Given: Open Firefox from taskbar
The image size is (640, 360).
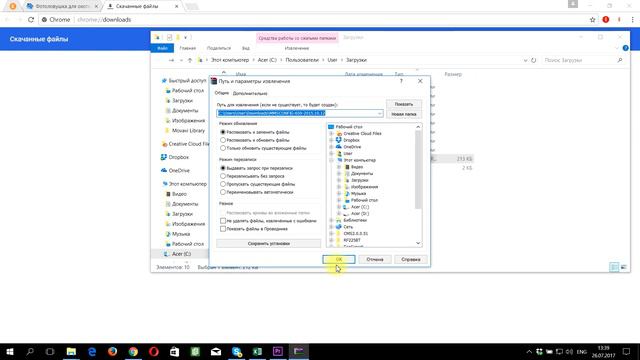Looking at the screenshot, I should click(112, 351).
